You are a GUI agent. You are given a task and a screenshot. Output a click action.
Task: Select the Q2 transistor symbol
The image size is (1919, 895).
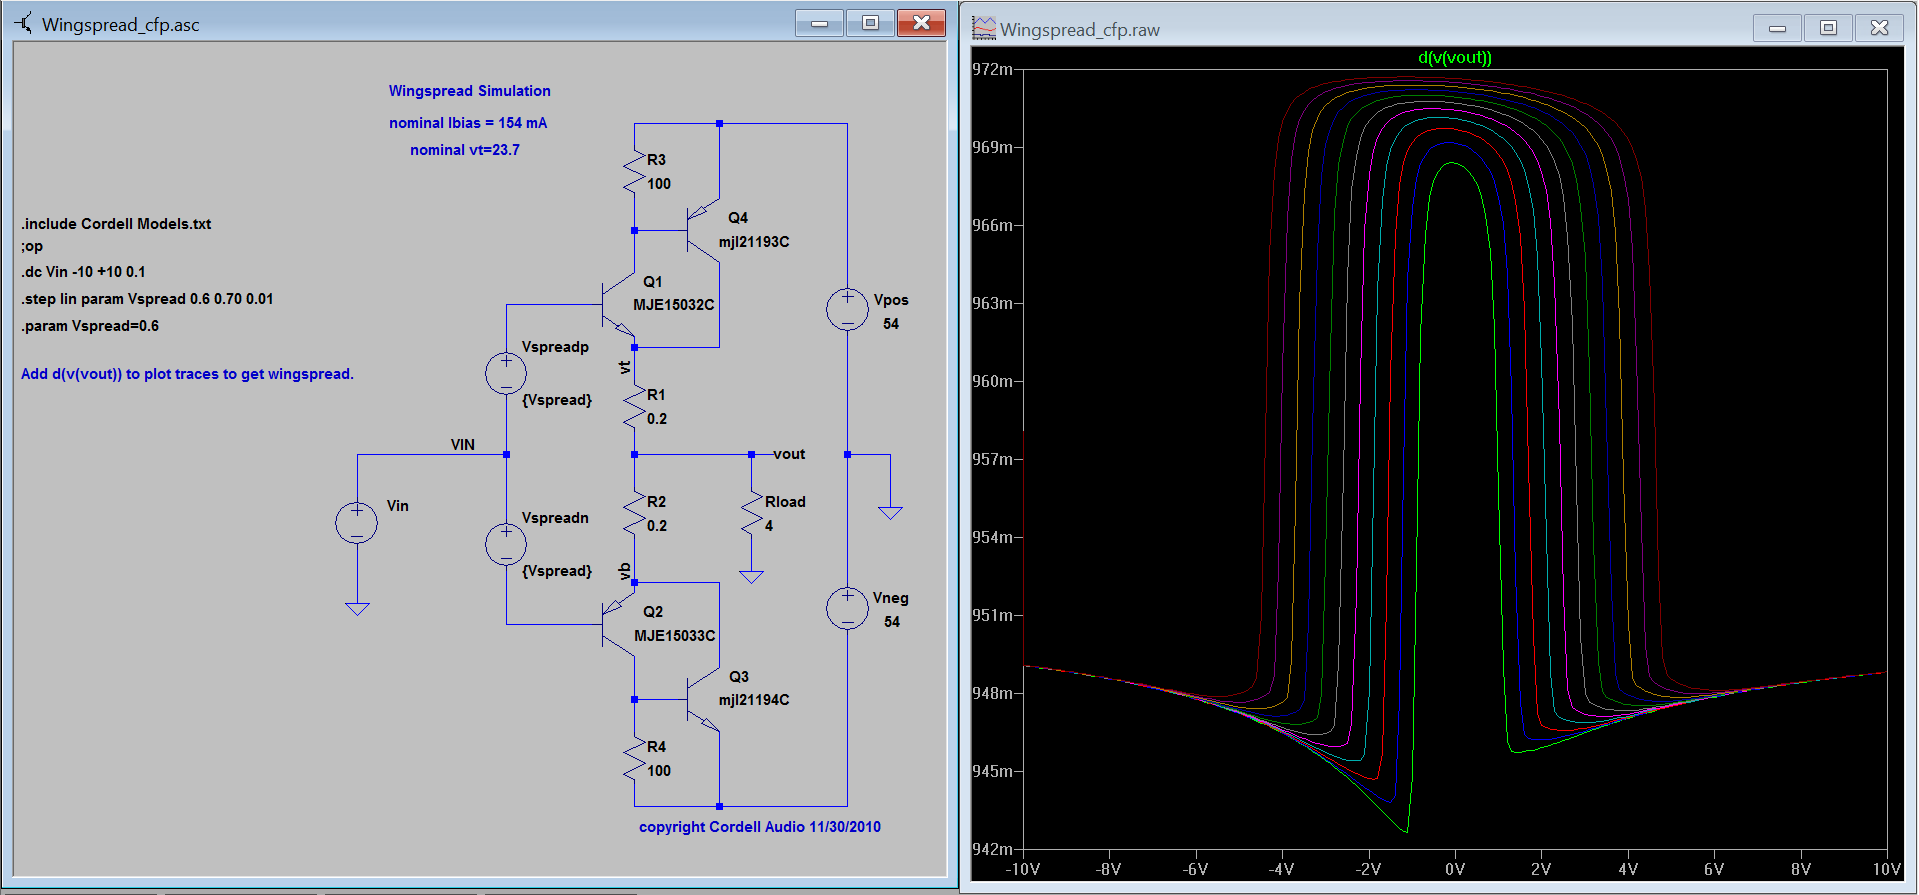tap(618, 624)
